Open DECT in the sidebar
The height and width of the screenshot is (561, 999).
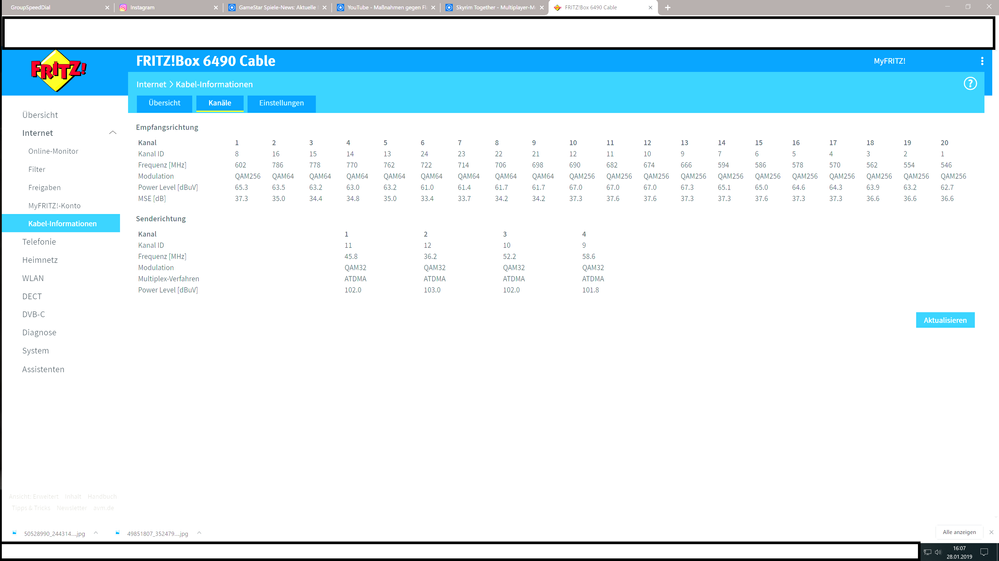point(32,296)
